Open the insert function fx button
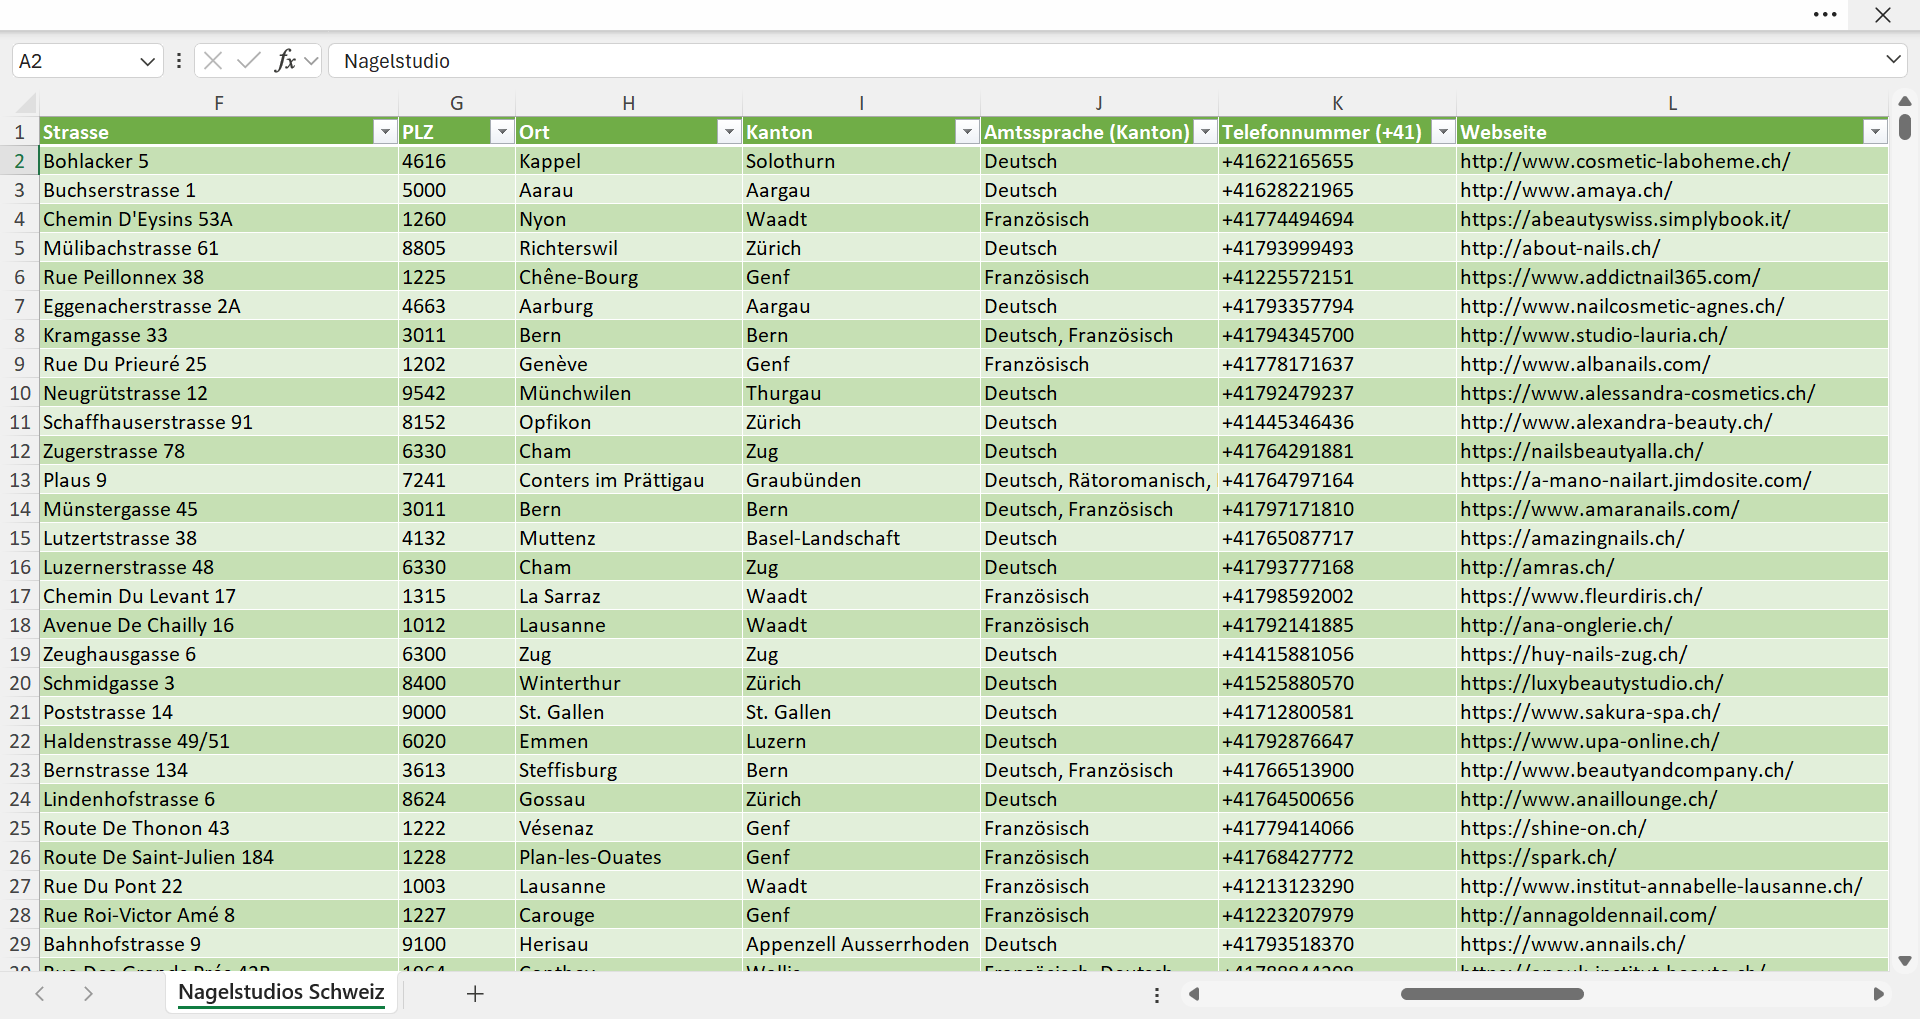1920x1020 pixels. click(285, 61)
